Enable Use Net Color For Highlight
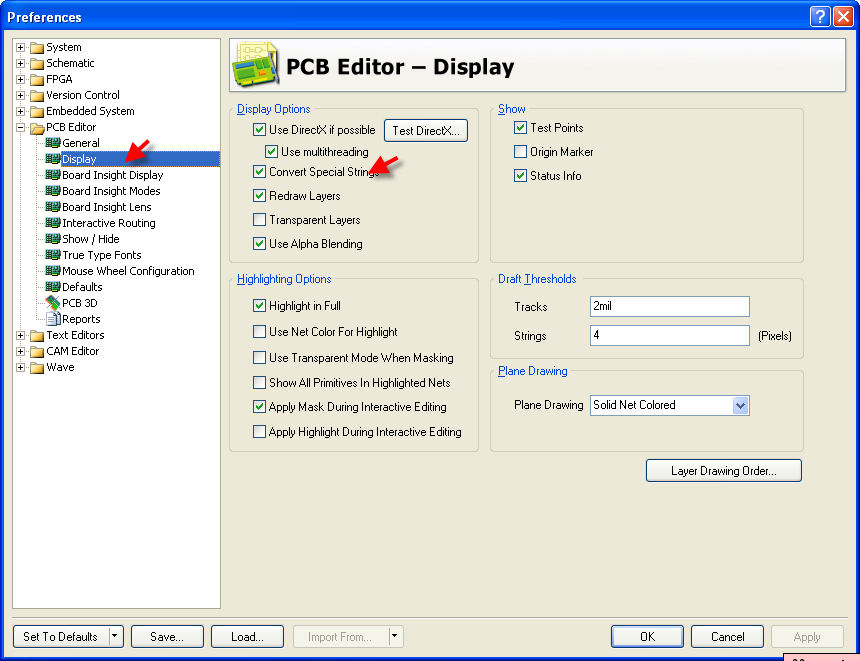The height and width of the screenshot is (661, 860). 260,332
